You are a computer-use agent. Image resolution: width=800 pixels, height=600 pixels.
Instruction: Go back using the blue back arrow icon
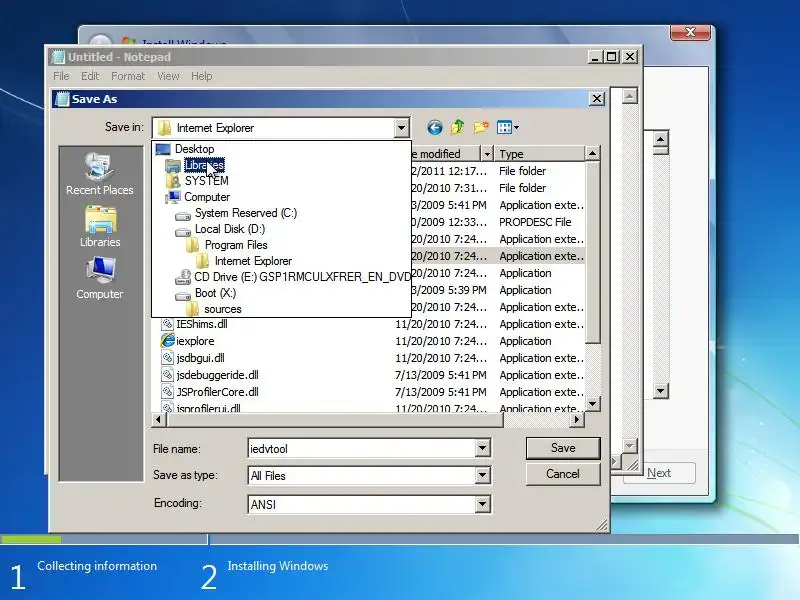point(435,127)
